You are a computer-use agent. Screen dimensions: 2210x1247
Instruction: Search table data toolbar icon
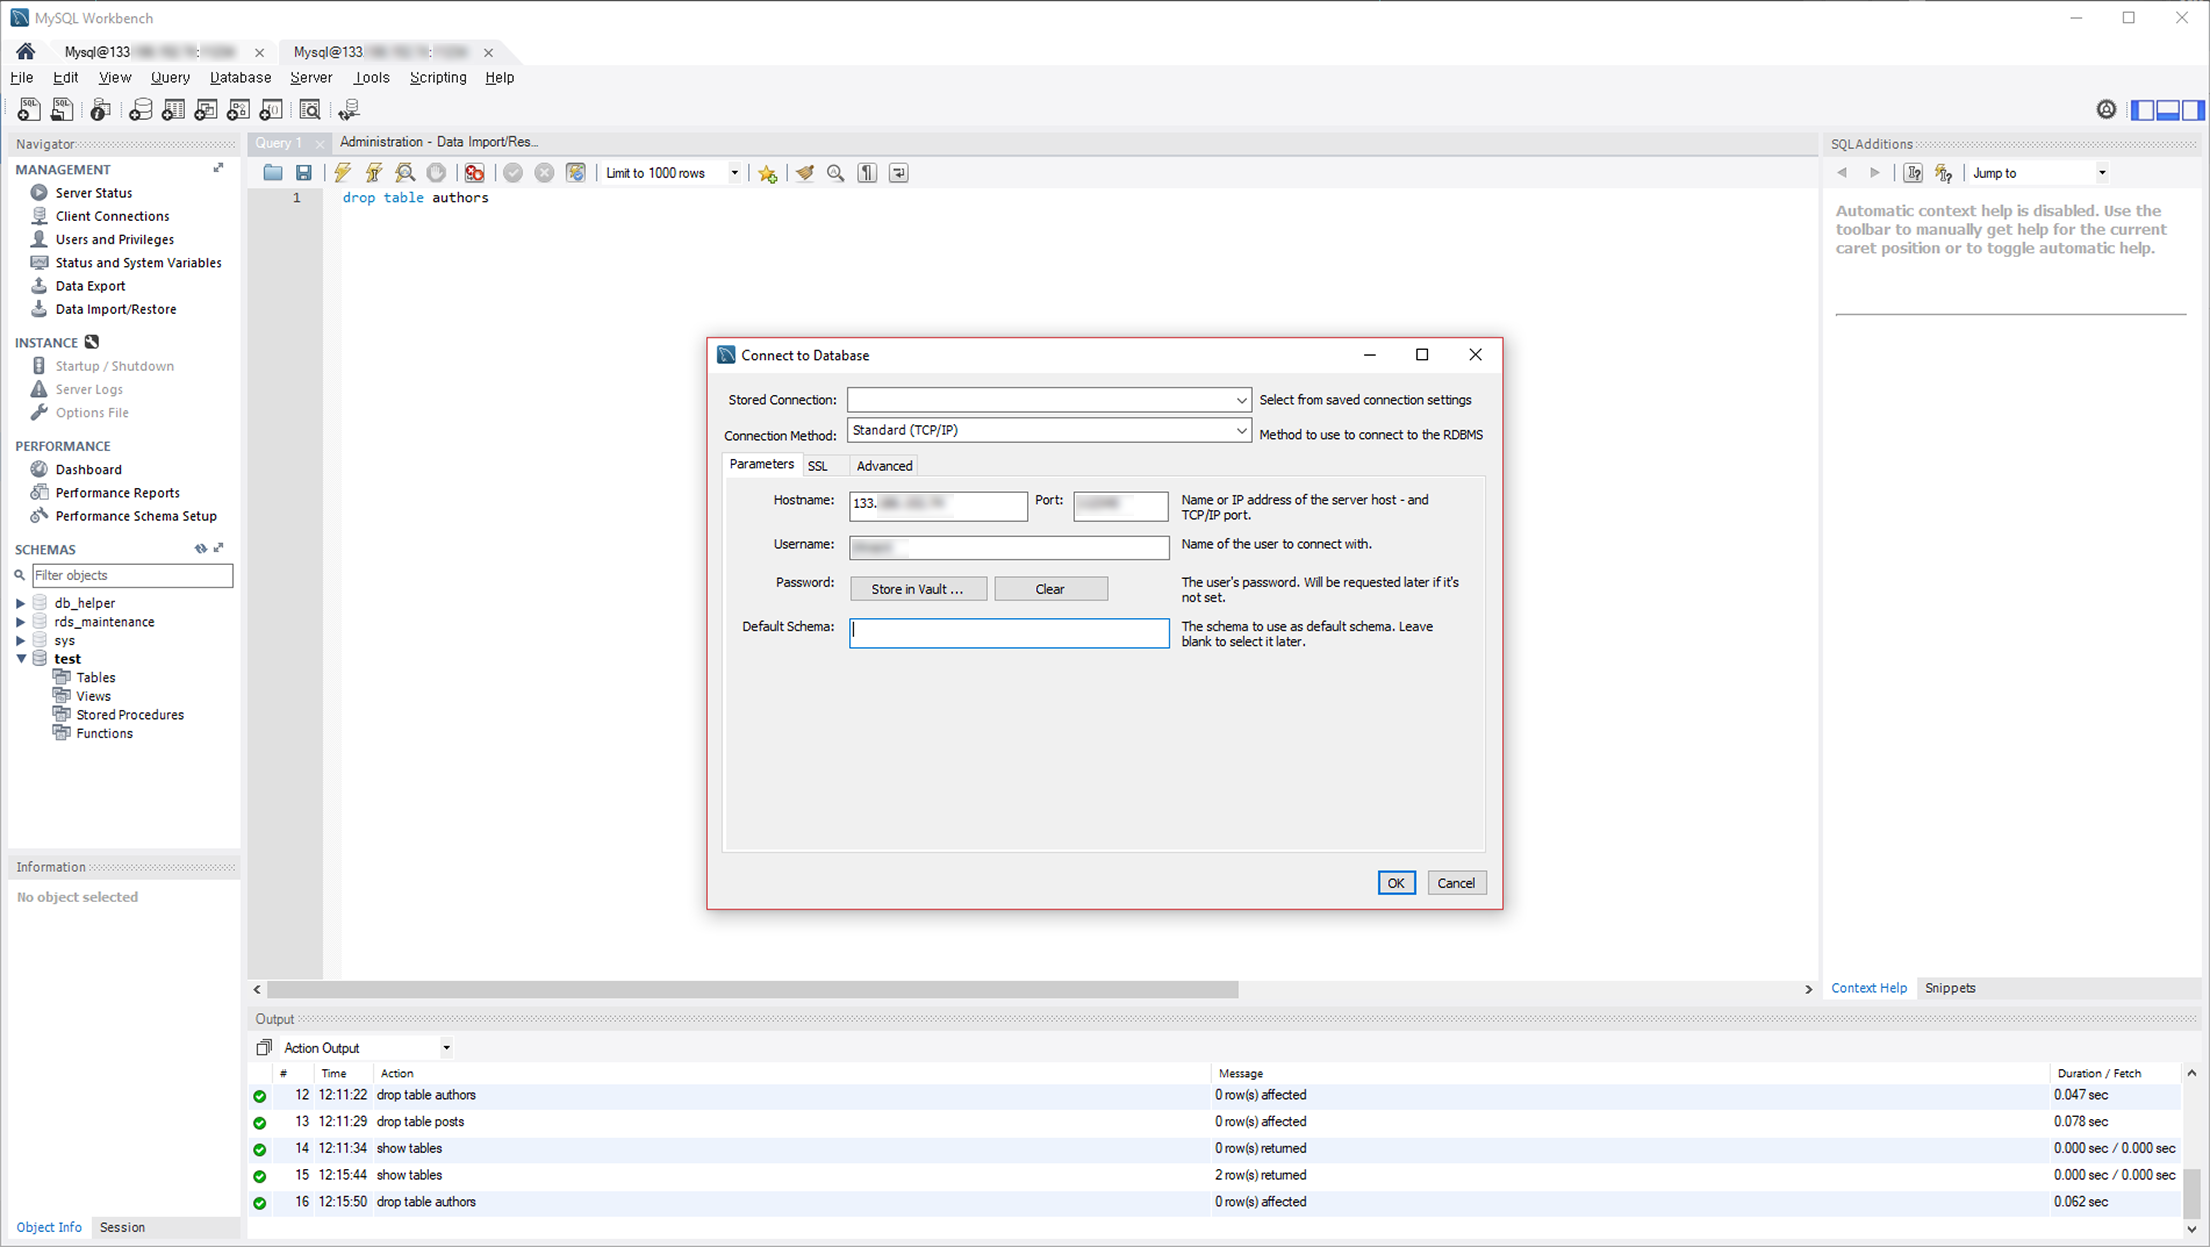click(x=310, y=109)
